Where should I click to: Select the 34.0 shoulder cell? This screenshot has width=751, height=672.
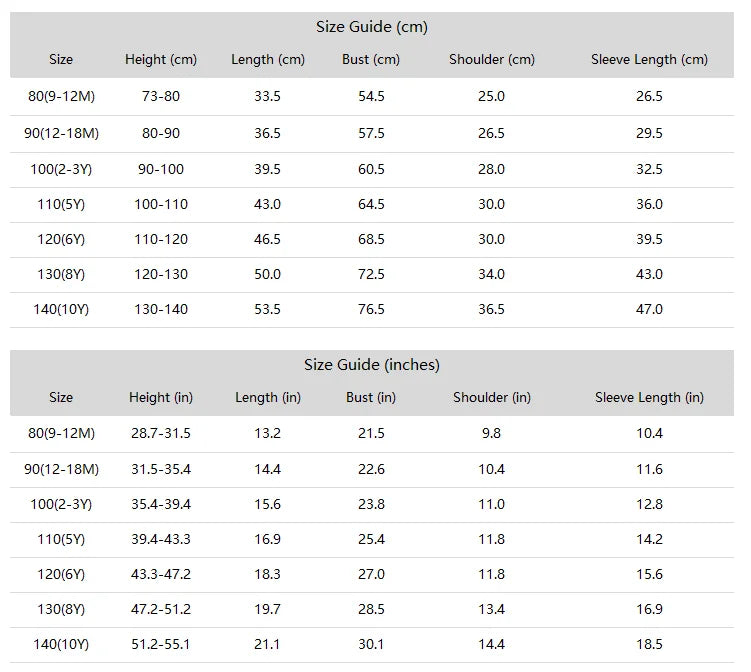tap(491, 274)
